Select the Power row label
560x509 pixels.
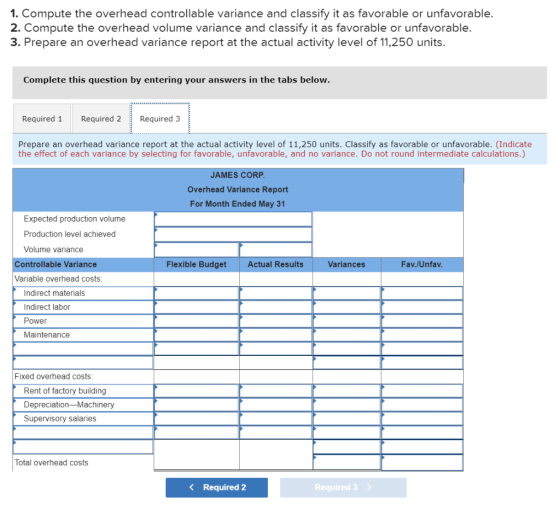tap(83, 321)
